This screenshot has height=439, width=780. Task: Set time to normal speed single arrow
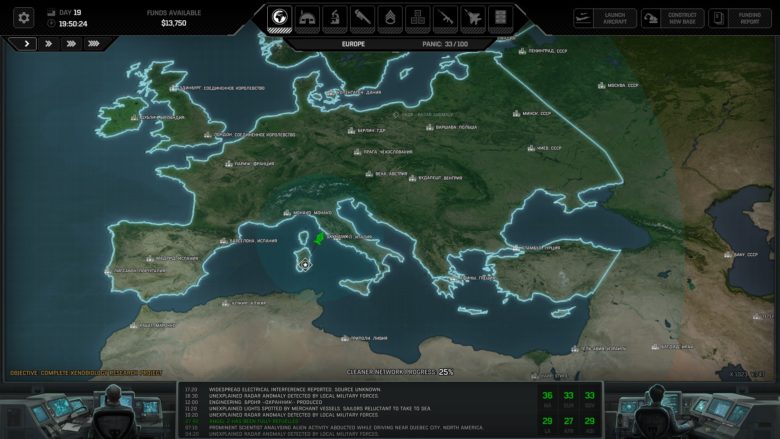tap(26, 44)
